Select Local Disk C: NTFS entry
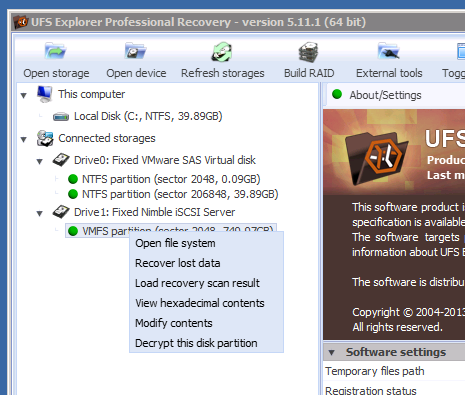This screenshot has width=465, height=395. (148, 116)
